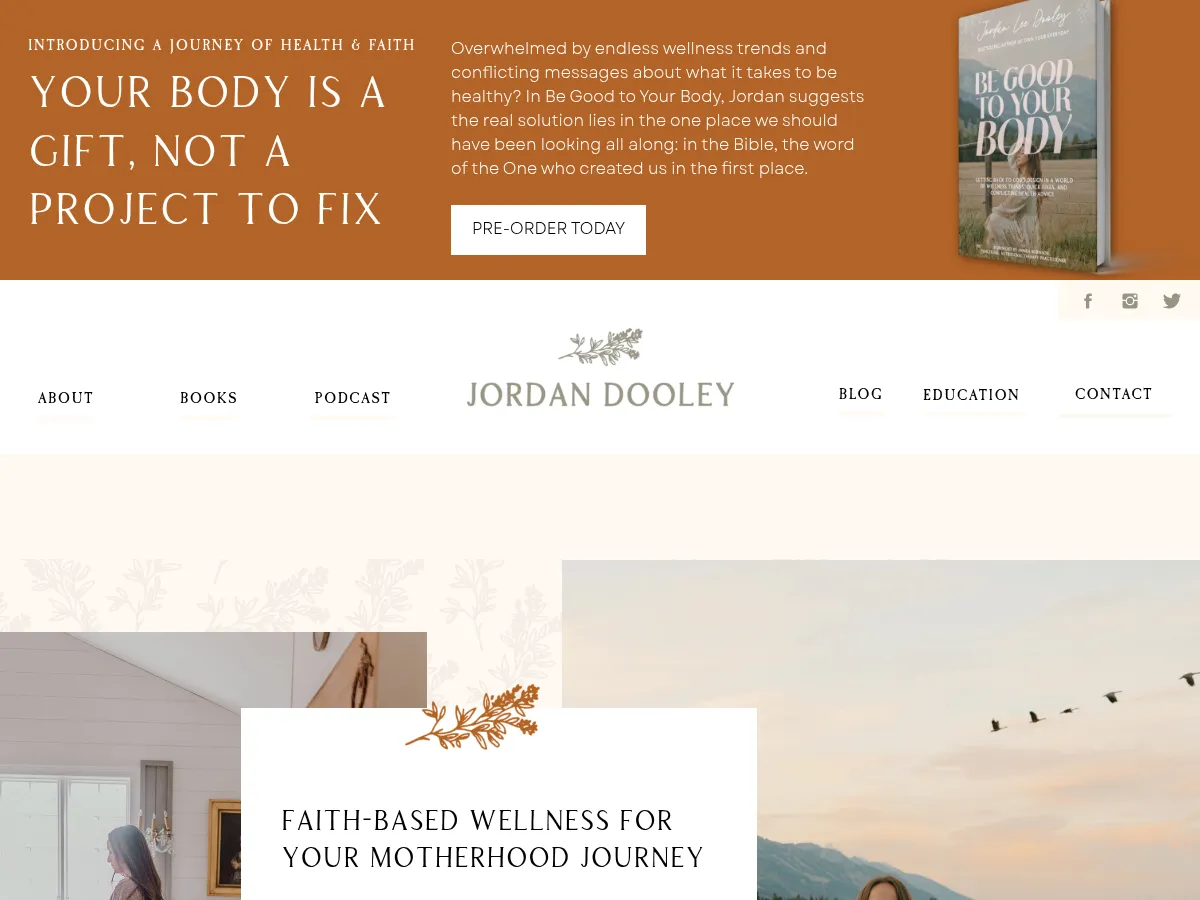The height and width of the screenshot is (900, 1200).
Task: Go to the Podcast page
Action: 353,398
